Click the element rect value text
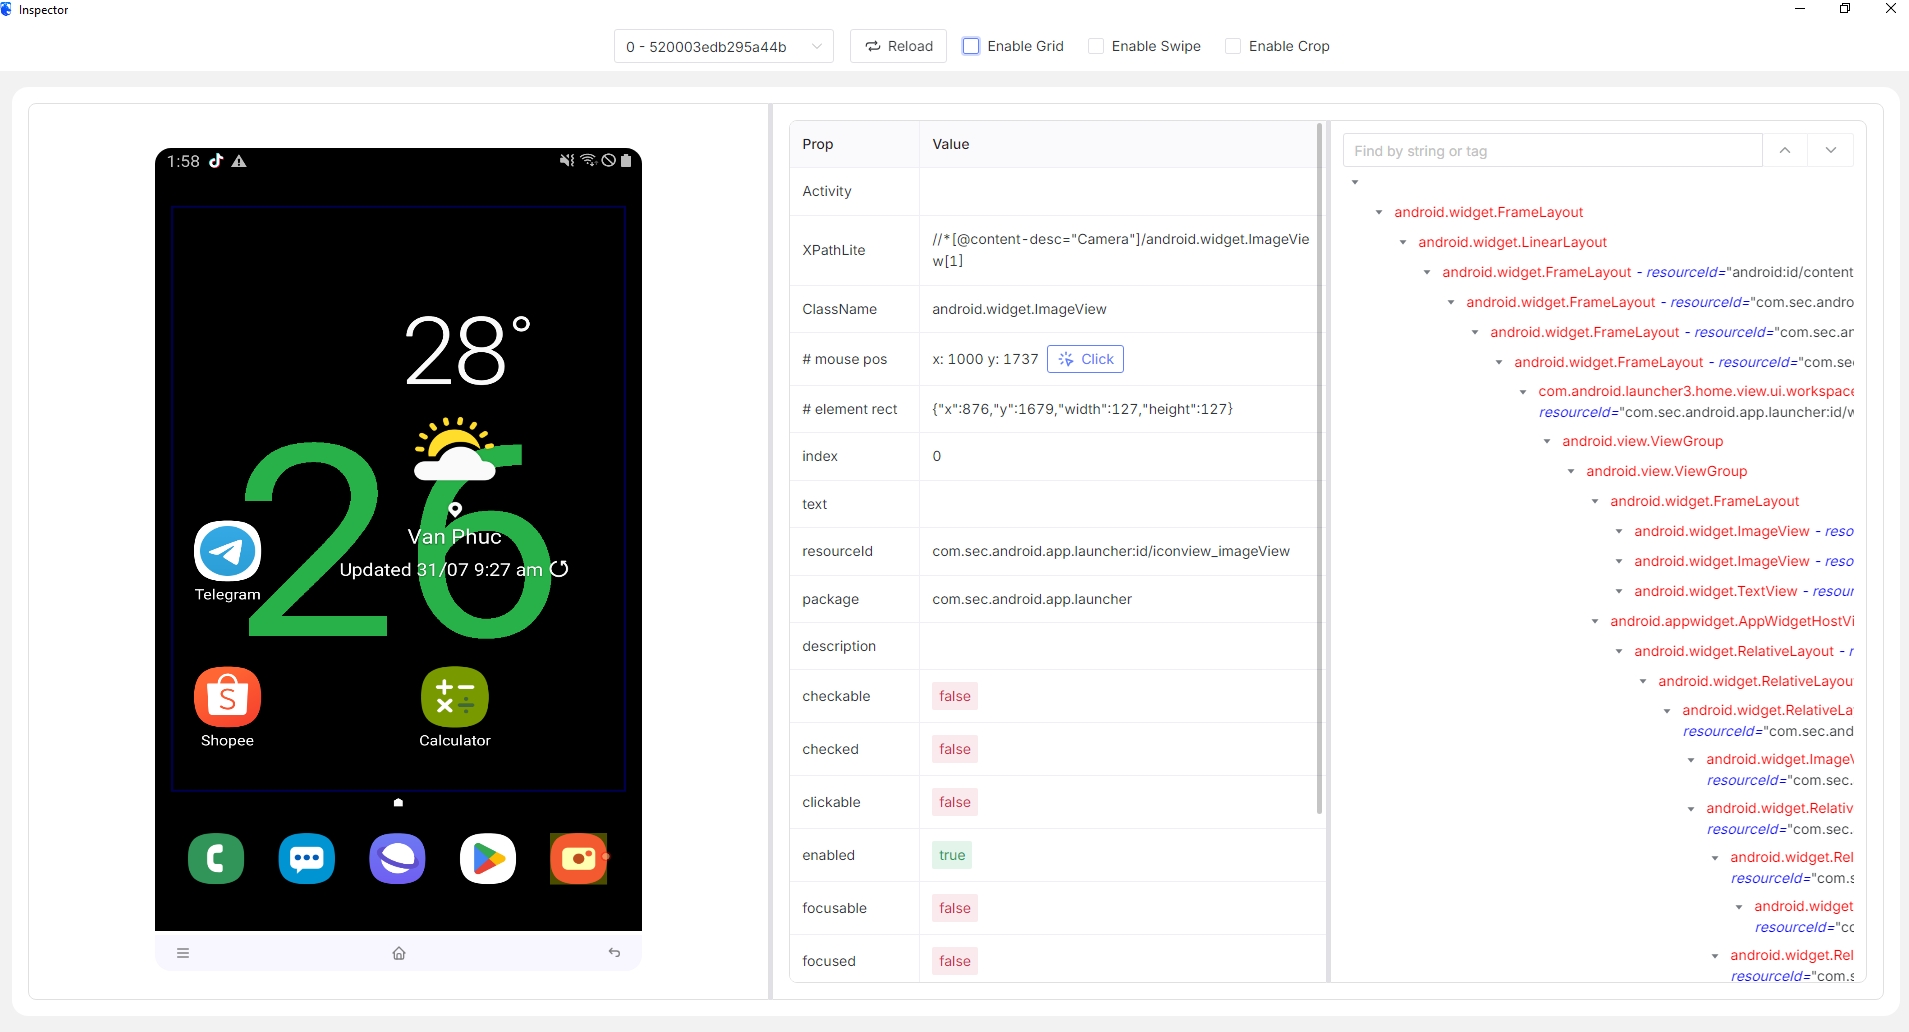The width and height of the screenshot is (1909, 1032). 1082,409
